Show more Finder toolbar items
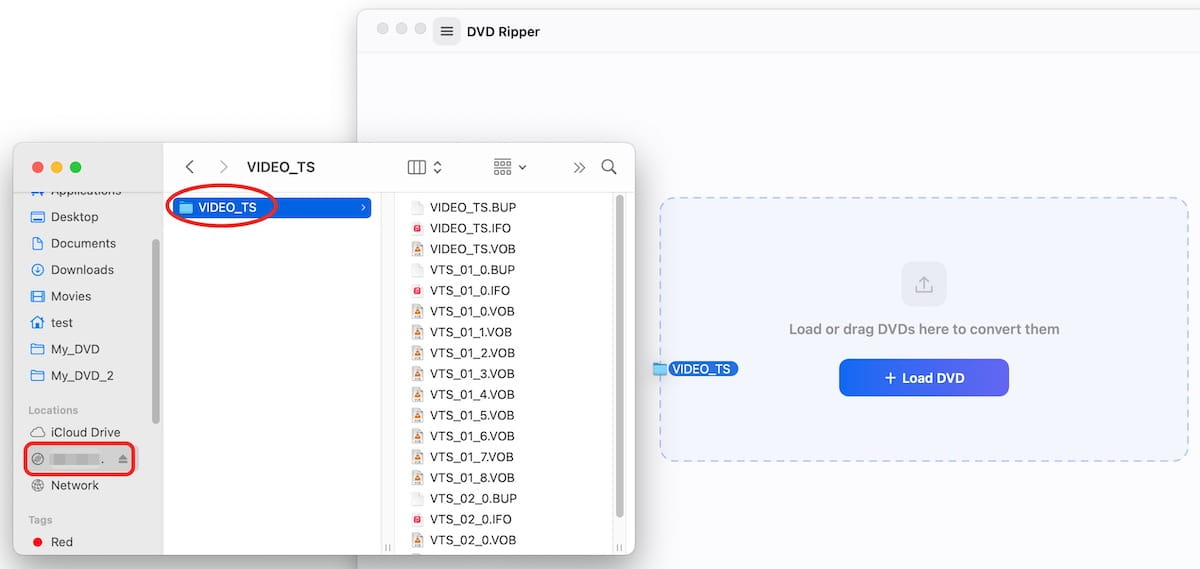Screen dimensions: 1200x569 pyautogui.click(x=579, y=167)
